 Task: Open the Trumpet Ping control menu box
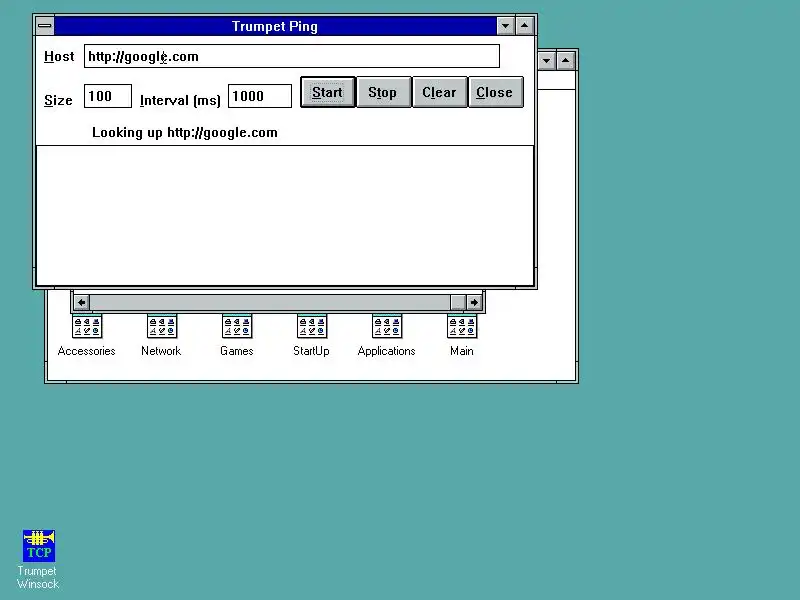(x=45, y=26)
